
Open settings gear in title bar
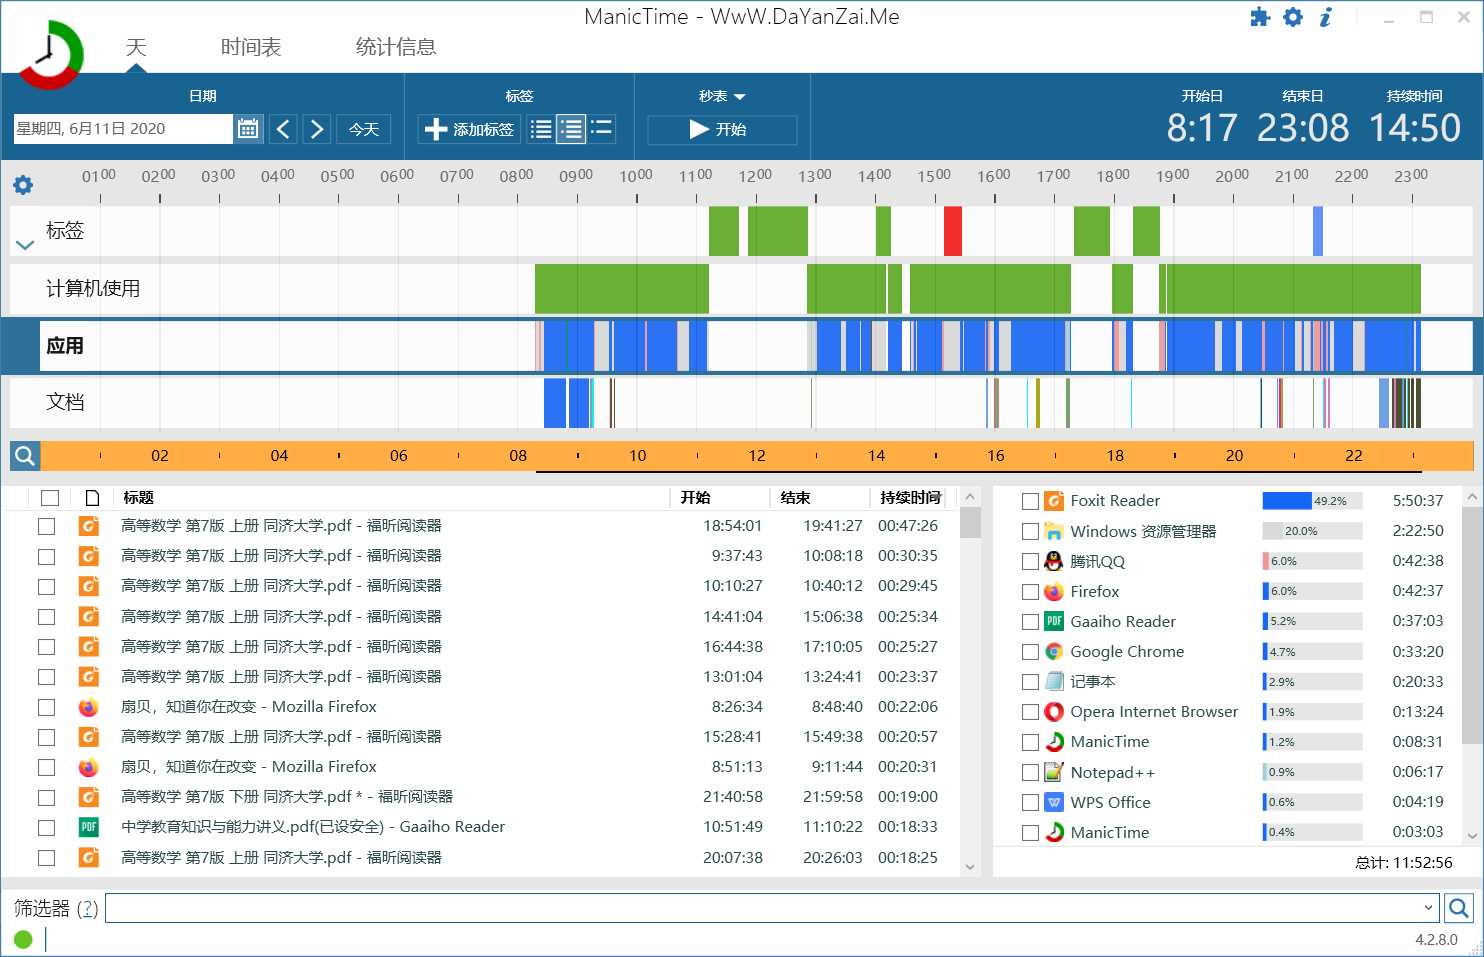[1293, 17]
